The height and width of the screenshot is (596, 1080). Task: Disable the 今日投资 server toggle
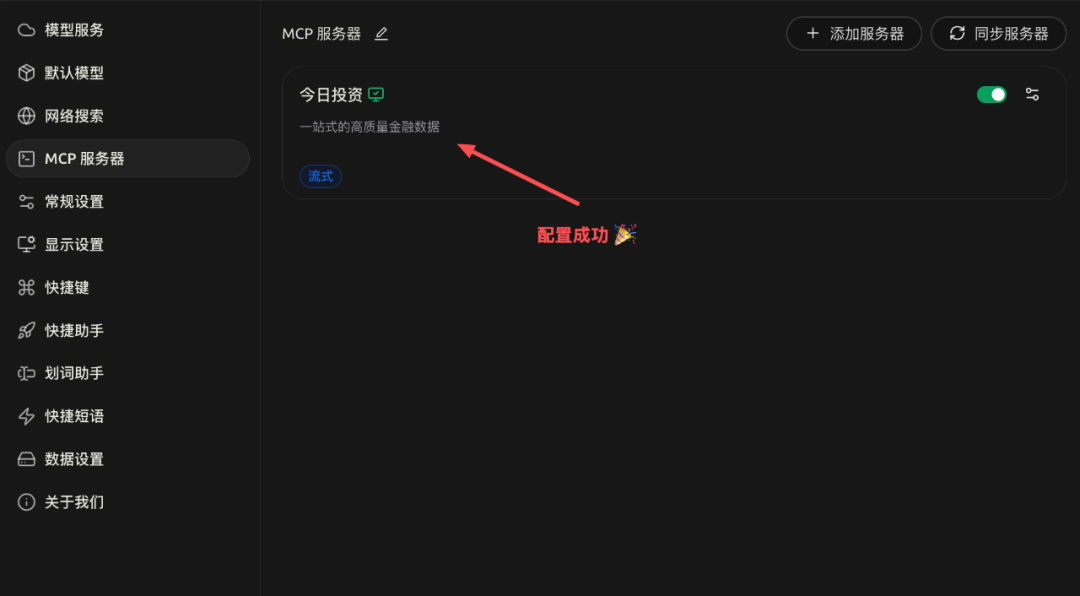pyautogui.click(x=991, y=94)
